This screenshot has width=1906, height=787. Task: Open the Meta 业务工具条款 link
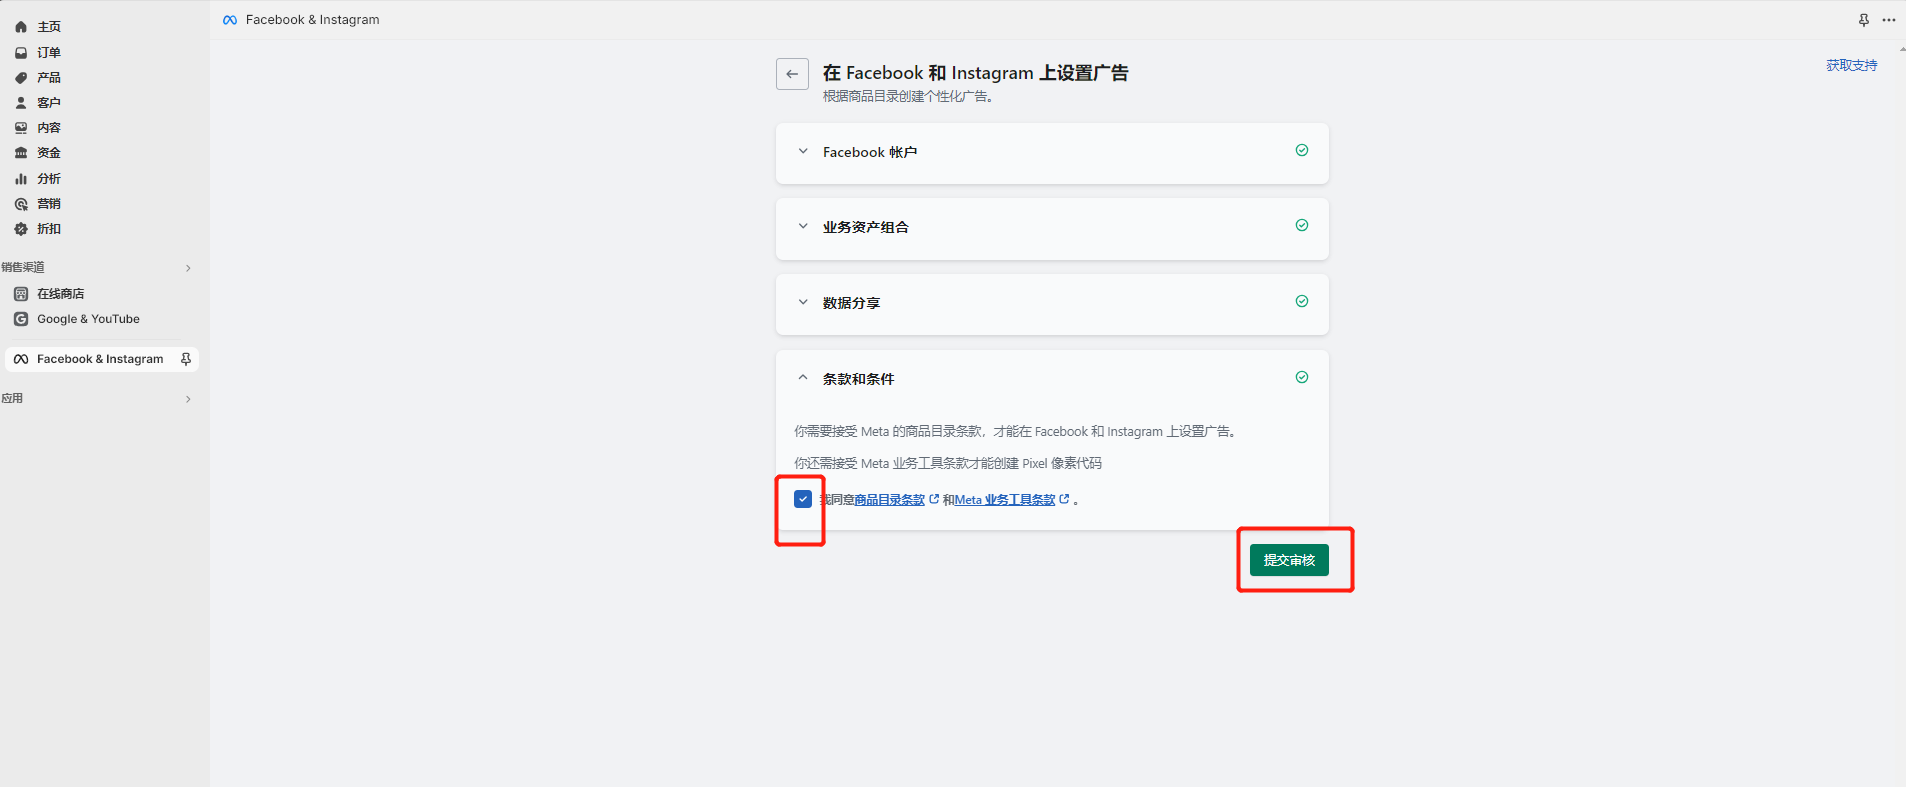pos(1005,500)
